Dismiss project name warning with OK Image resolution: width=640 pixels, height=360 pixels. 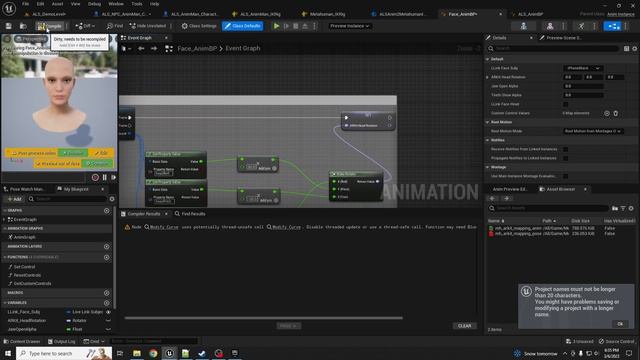tap(620, 324)
